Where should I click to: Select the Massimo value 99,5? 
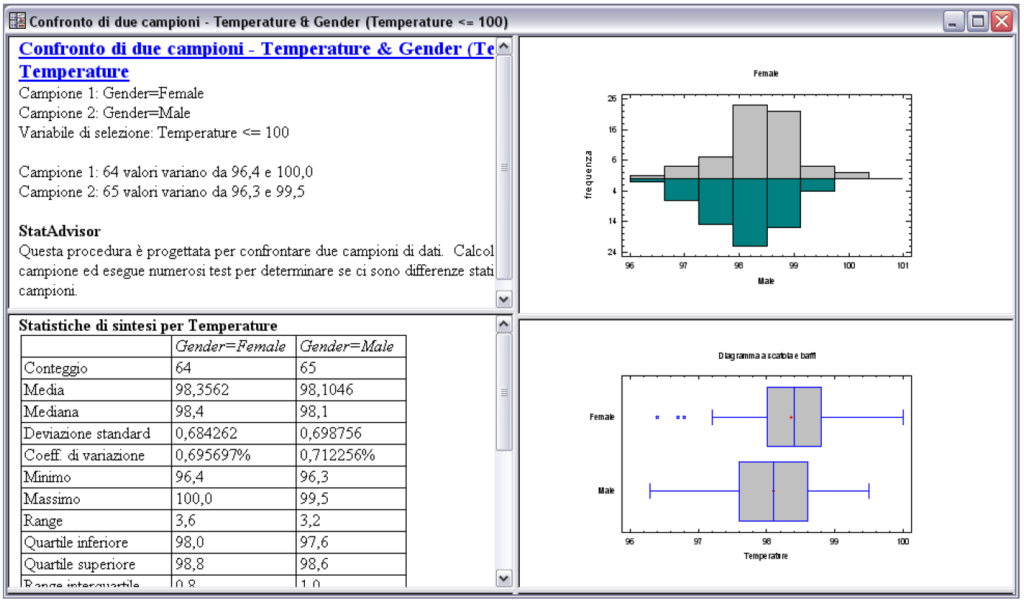click(313, 499)
